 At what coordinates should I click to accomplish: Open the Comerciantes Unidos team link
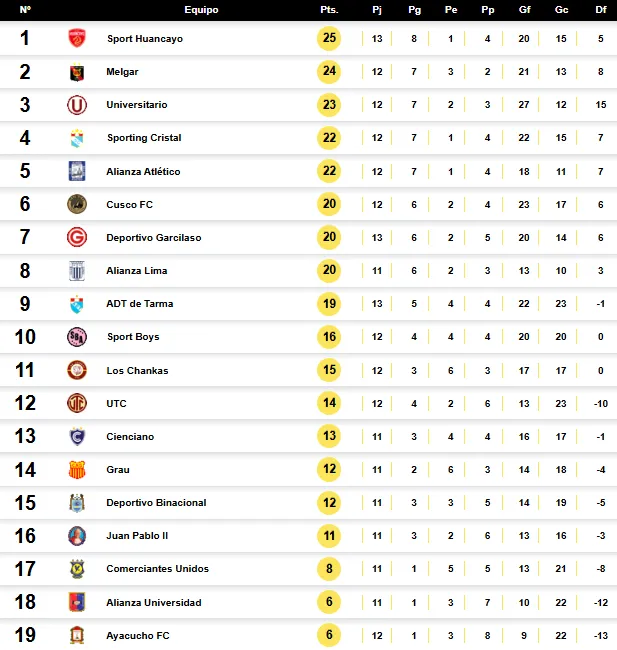(158, 568)
